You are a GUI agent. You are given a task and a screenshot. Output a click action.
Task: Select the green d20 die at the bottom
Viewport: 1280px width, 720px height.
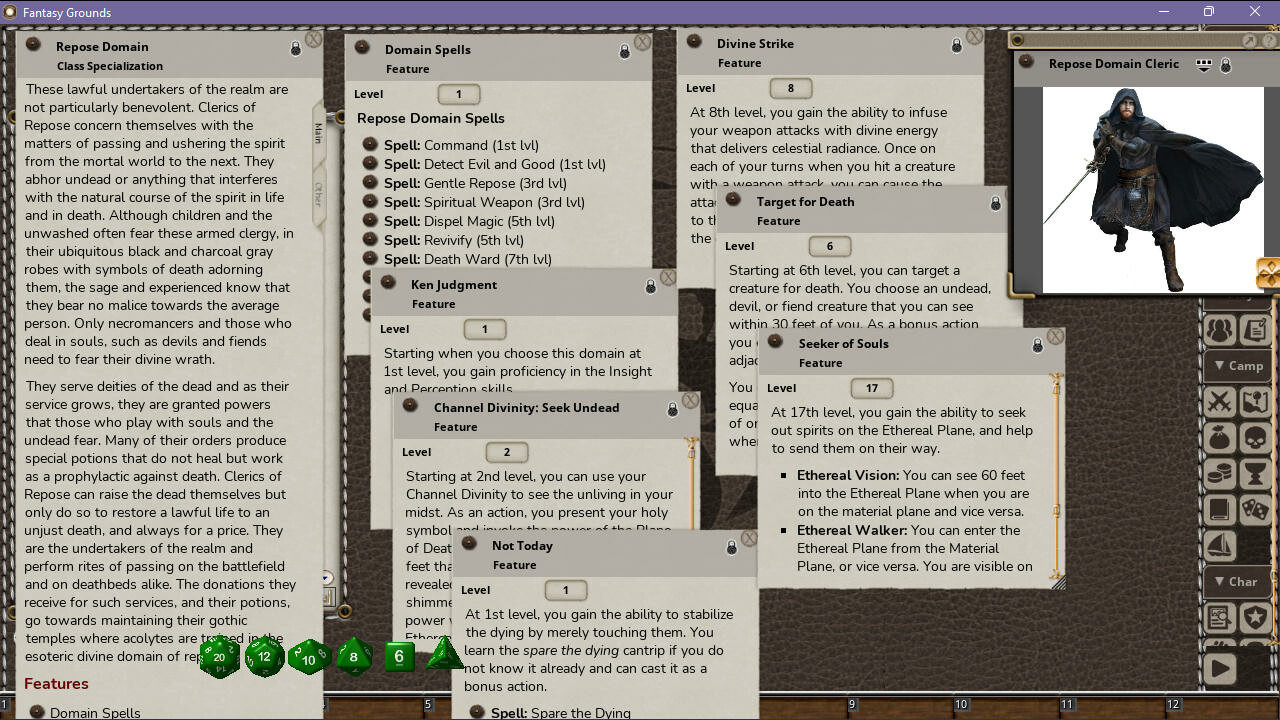[219, 657]
